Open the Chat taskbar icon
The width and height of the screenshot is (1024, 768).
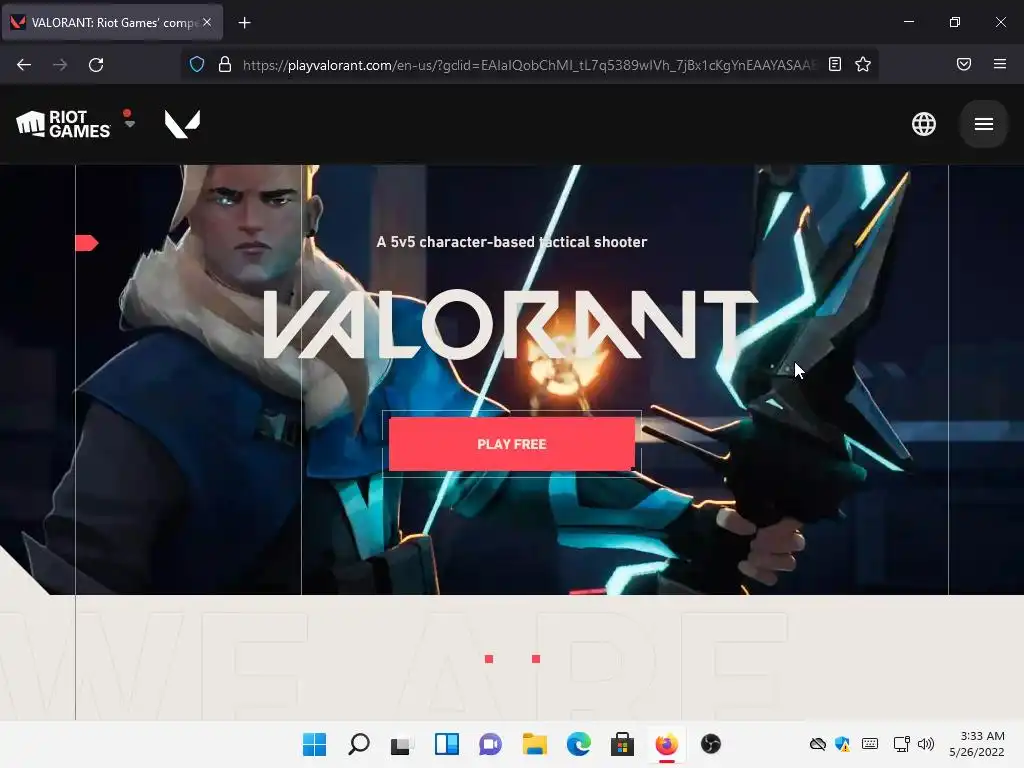(x=490, y=744)
